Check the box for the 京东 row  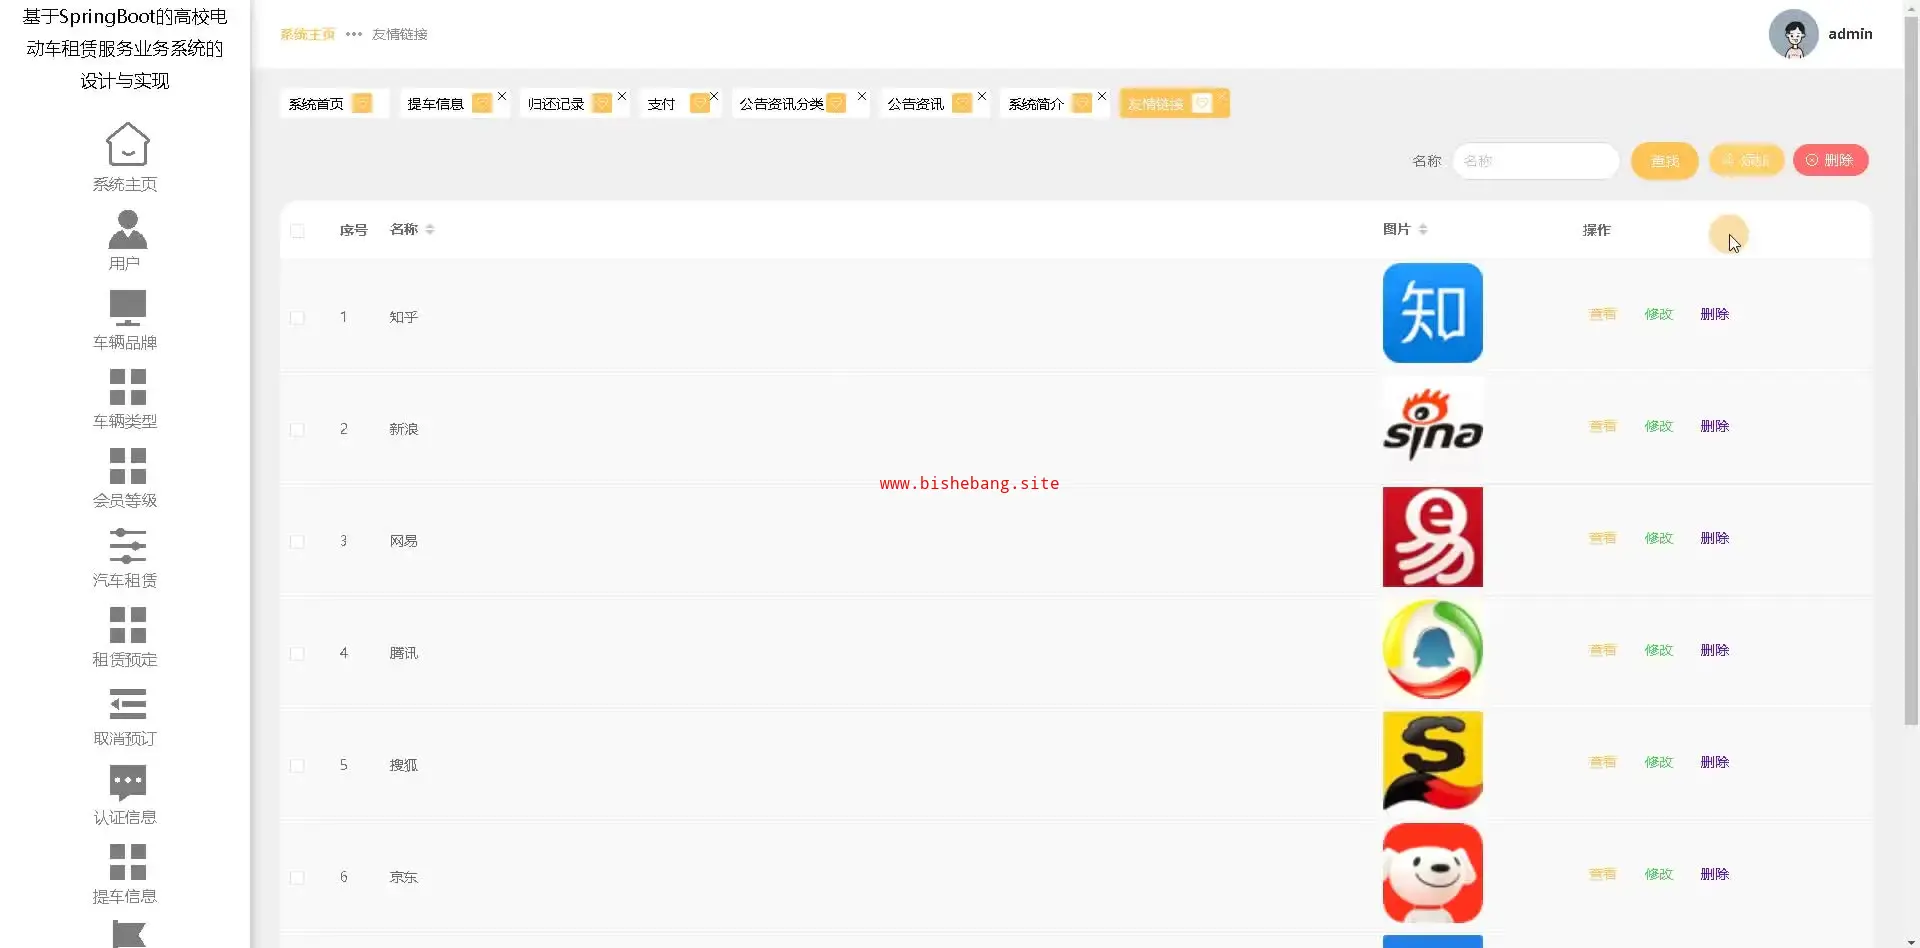tap(297, 878)
